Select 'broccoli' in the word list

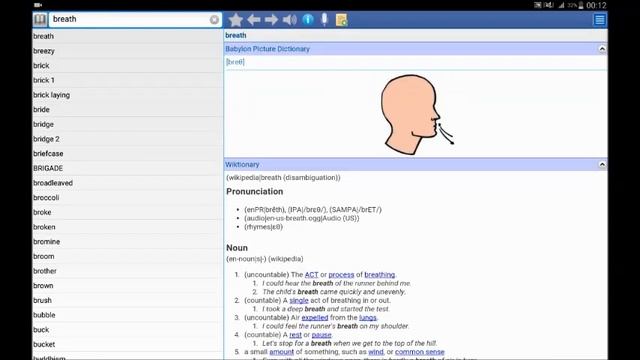point(127,198)
